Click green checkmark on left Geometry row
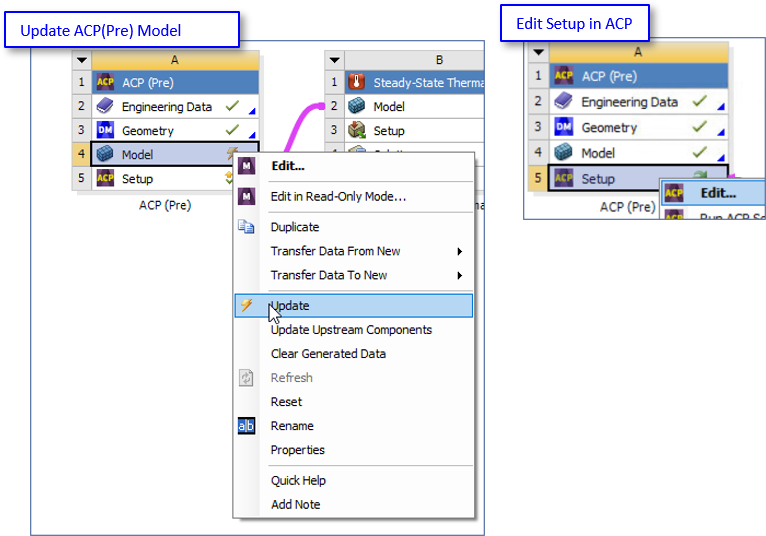Screen dimensions: 766x536 pyautogui.click(x=232, y=129)
